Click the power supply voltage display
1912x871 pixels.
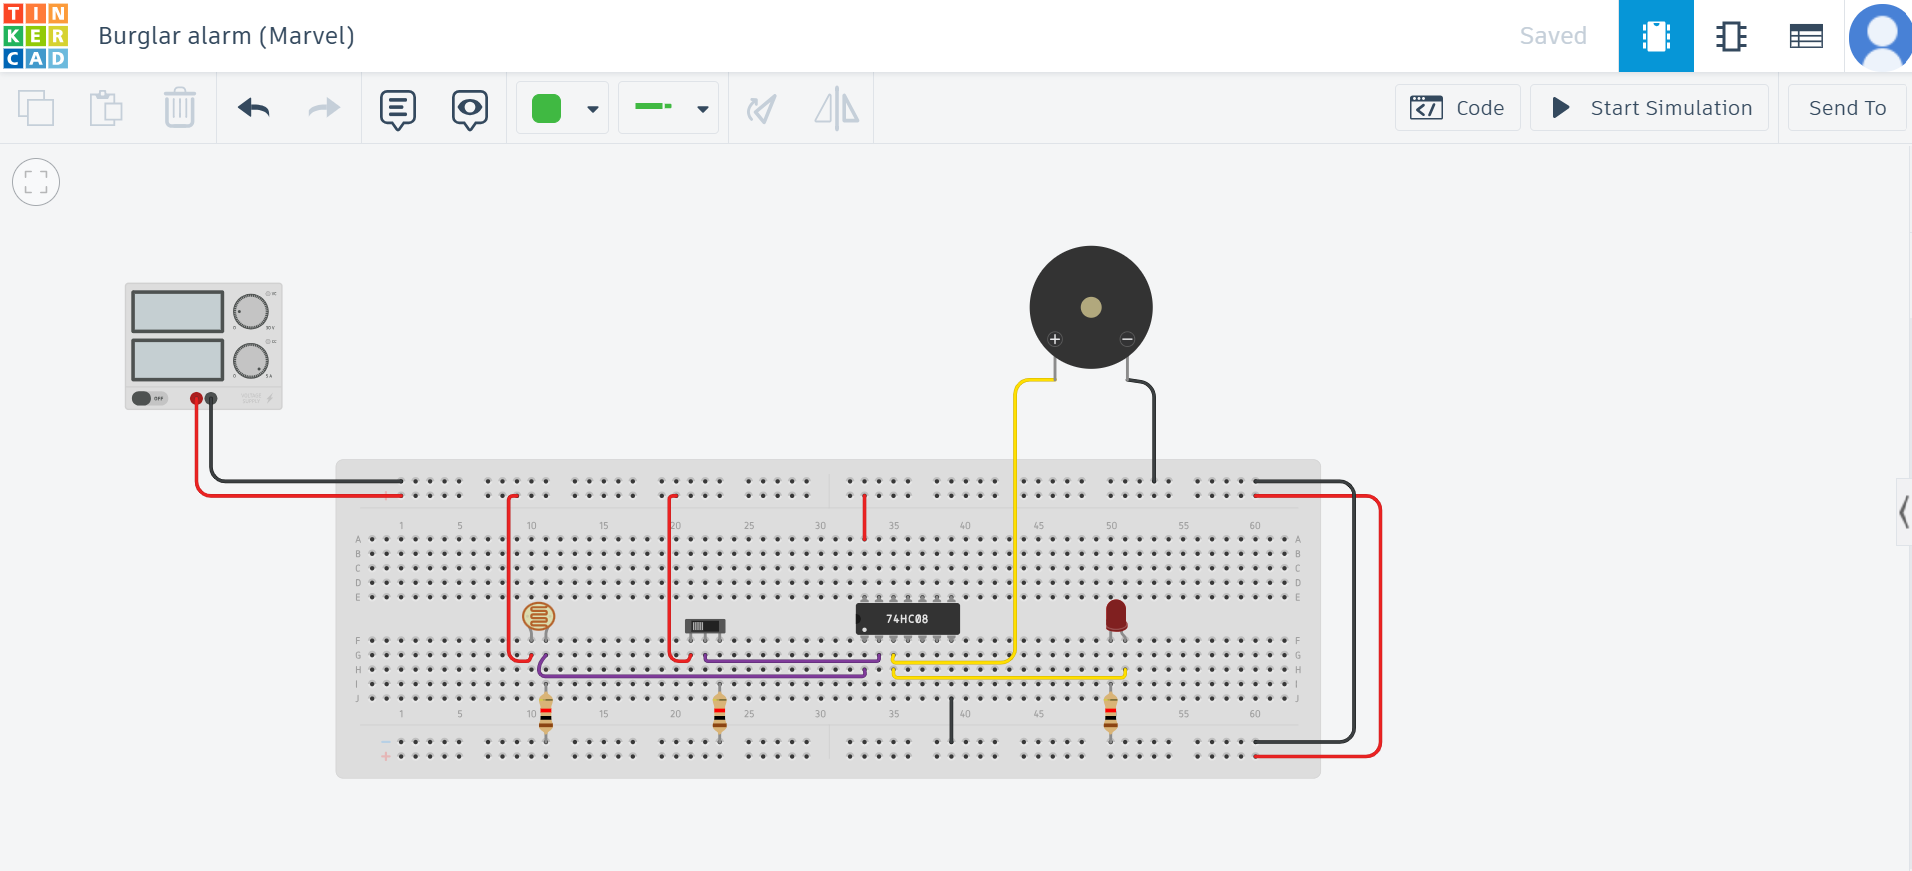click(178, 312)
